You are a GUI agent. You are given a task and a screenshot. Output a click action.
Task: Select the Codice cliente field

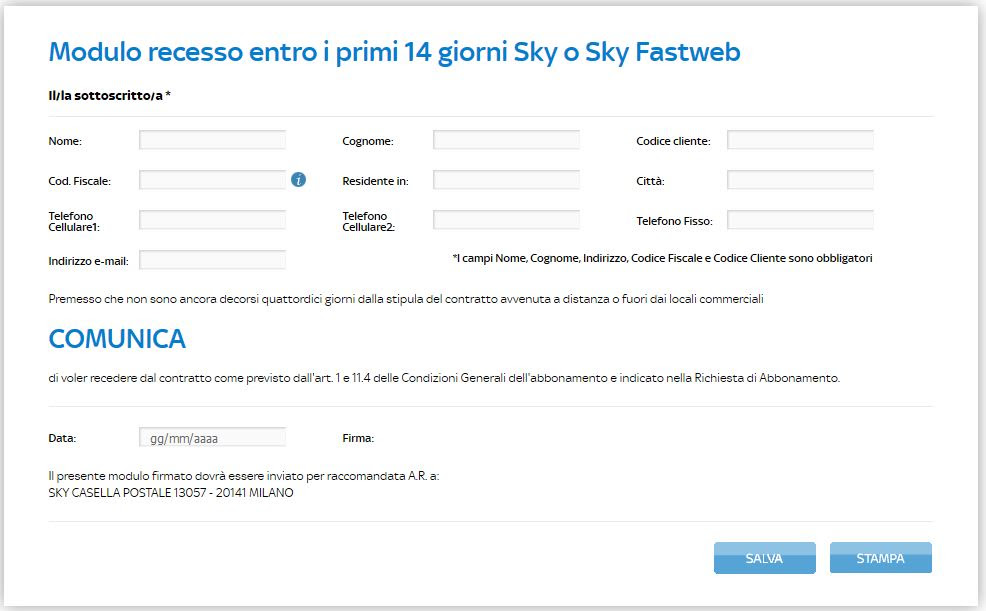coord(800,139)
